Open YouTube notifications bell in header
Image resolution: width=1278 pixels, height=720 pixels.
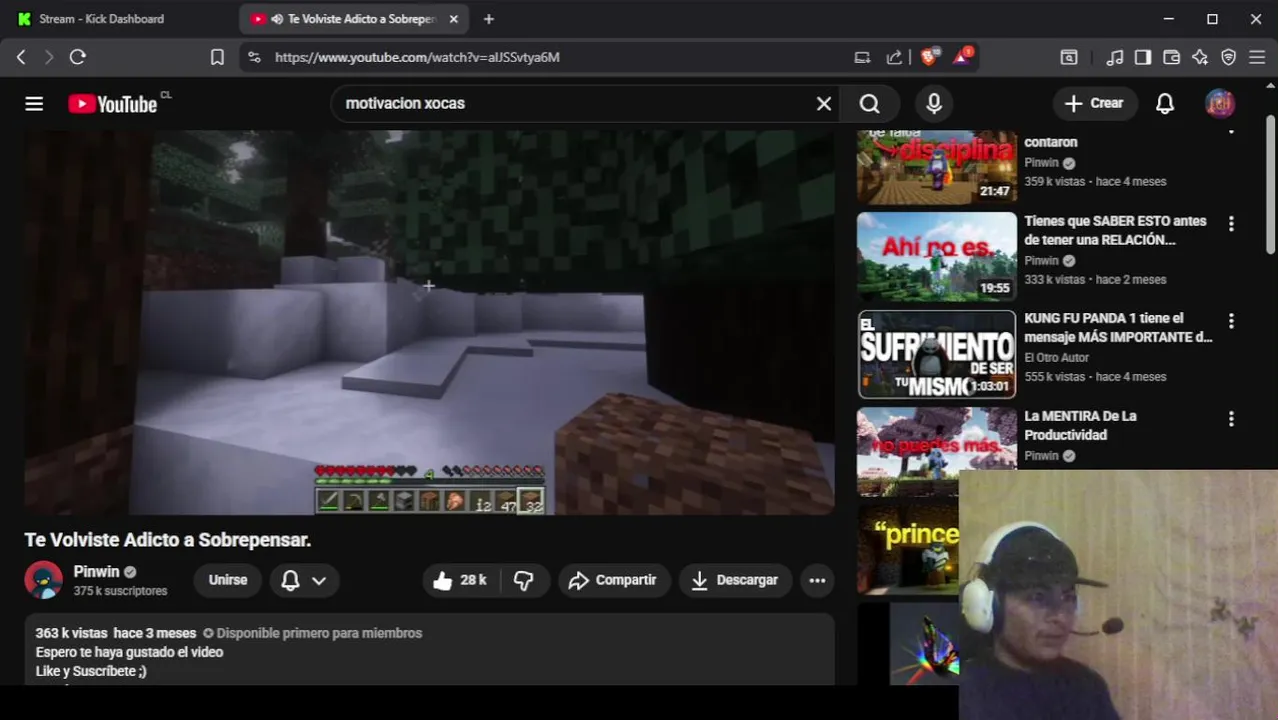click(1165, 103)
